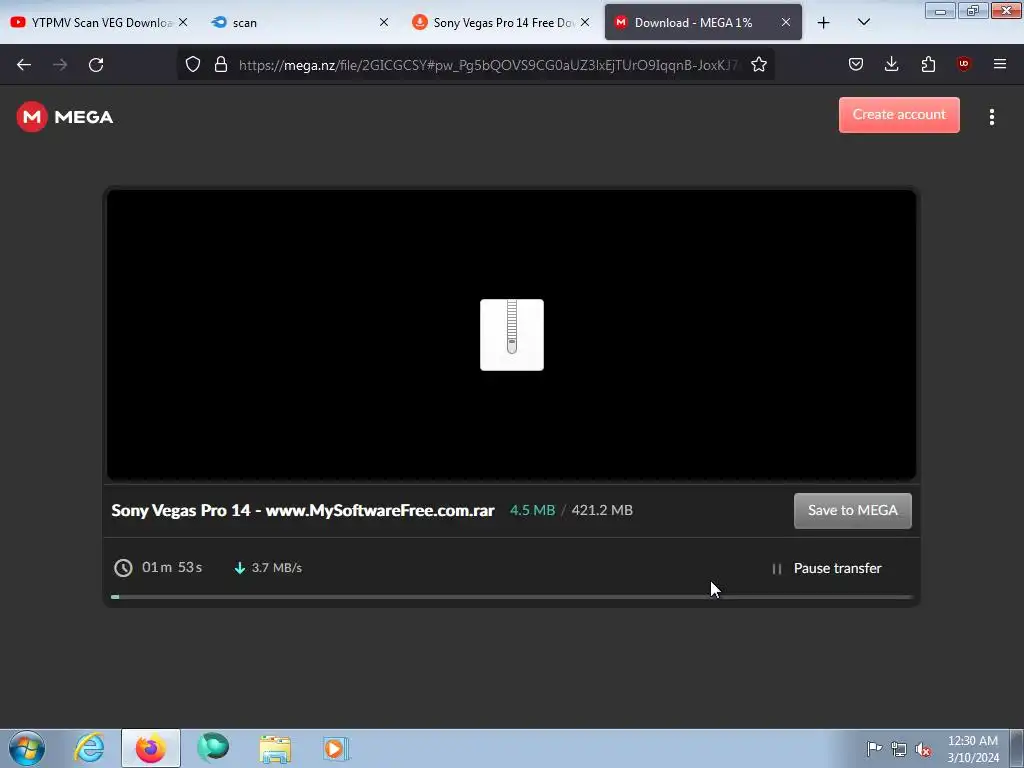This screenshot has height=768, width=1024.
Task: Close the Download - MEGA tab
Action: pyautogui.click(x=786, y=22)
